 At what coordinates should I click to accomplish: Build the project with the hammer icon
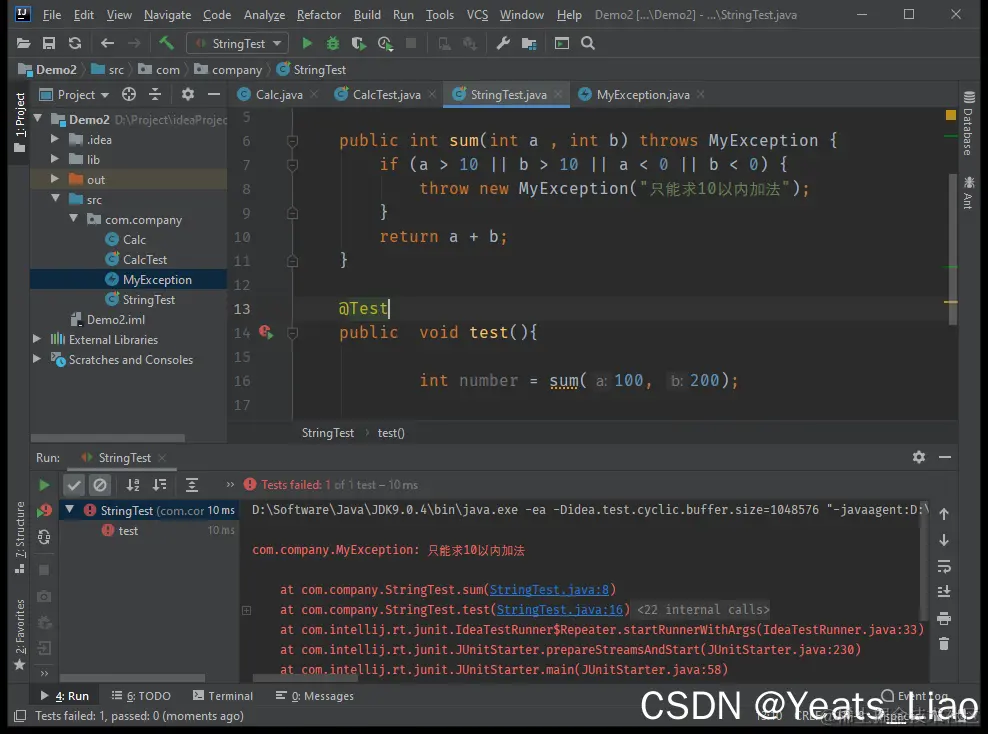[166, 43]
